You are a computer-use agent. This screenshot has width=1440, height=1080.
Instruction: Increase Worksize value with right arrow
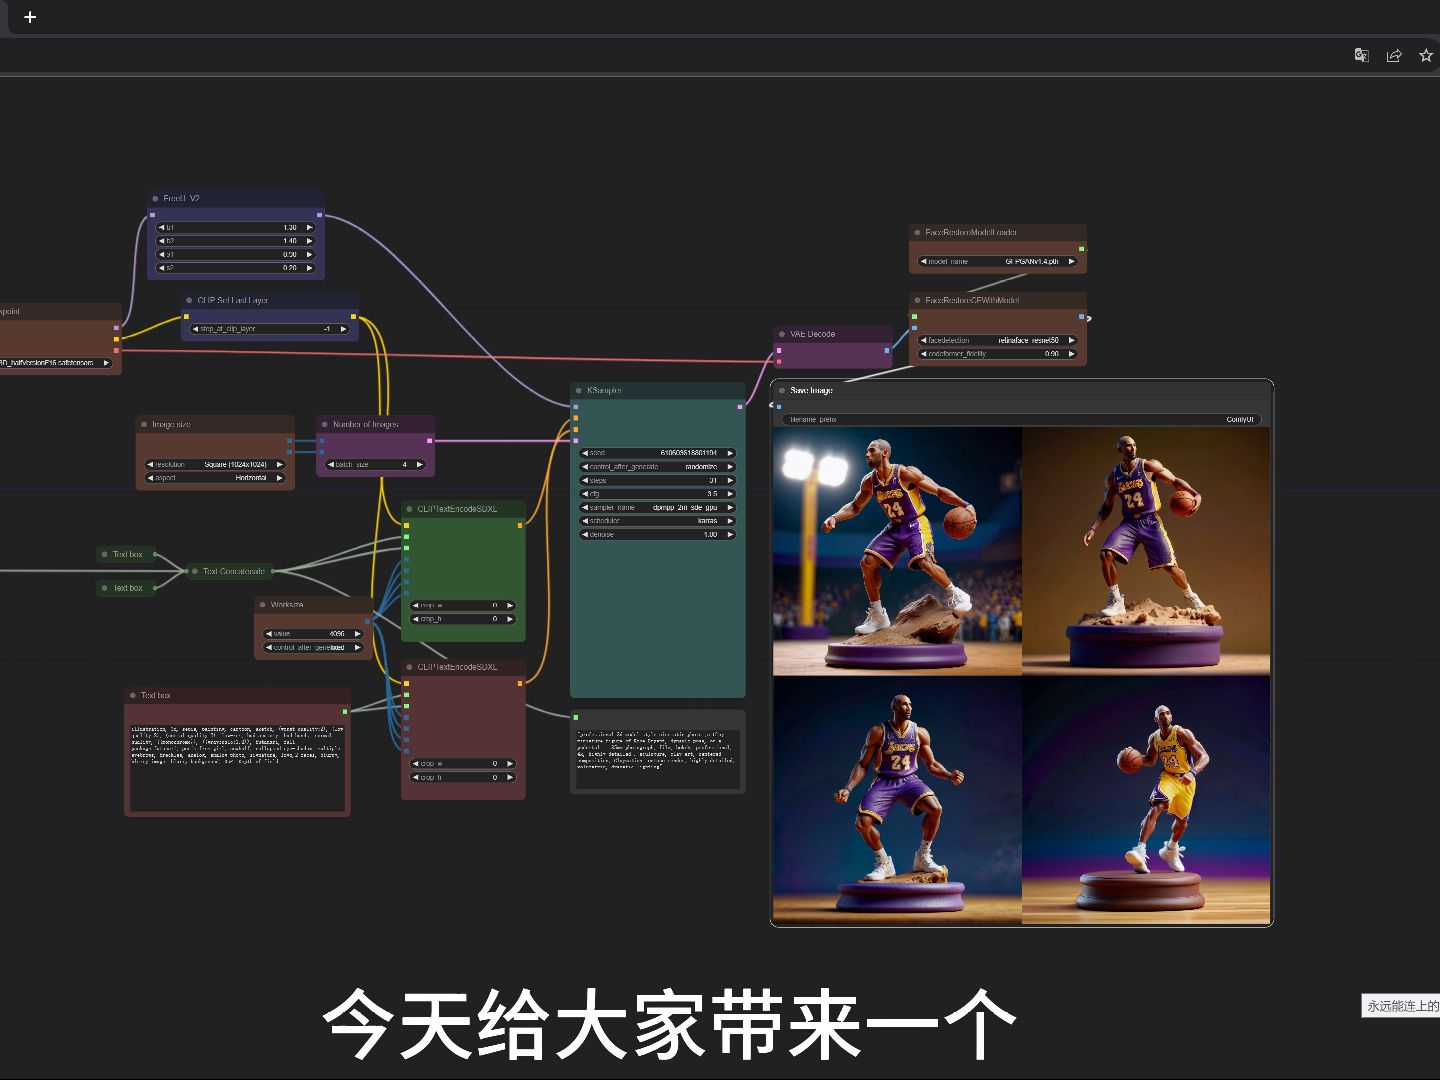coord(357,633)
